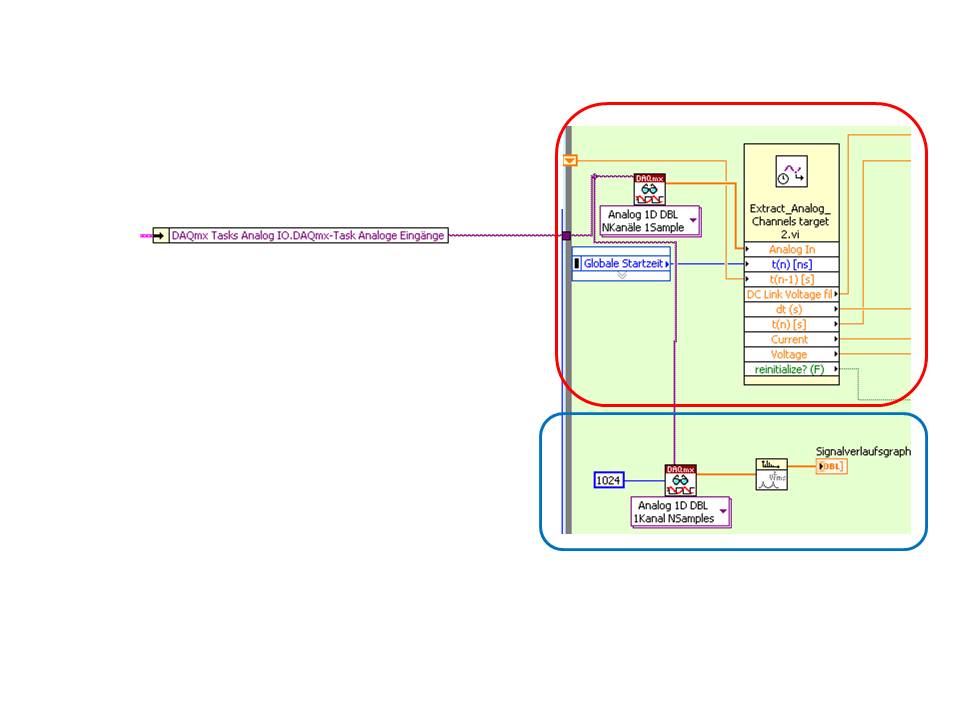The image size is (960, 720).
Task: Click the 1024 numeric constant
Action: coord(609,481)
